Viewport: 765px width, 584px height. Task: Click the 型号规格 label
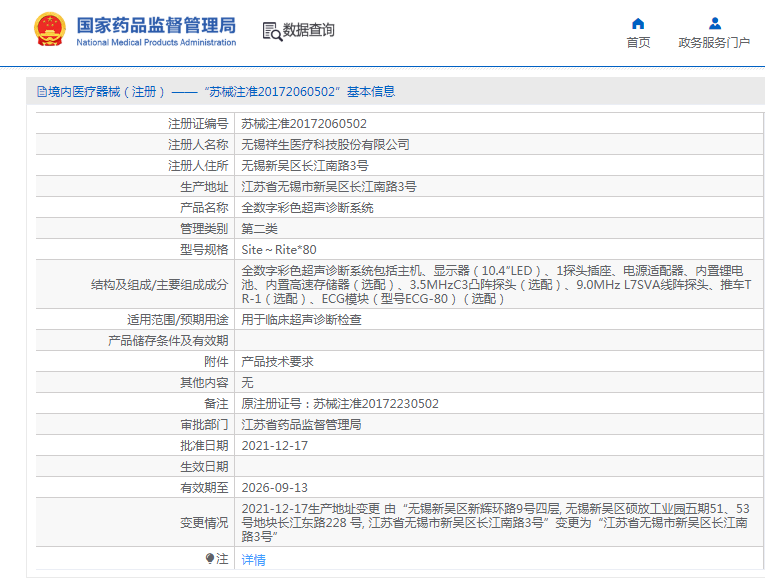coord(204,250)
